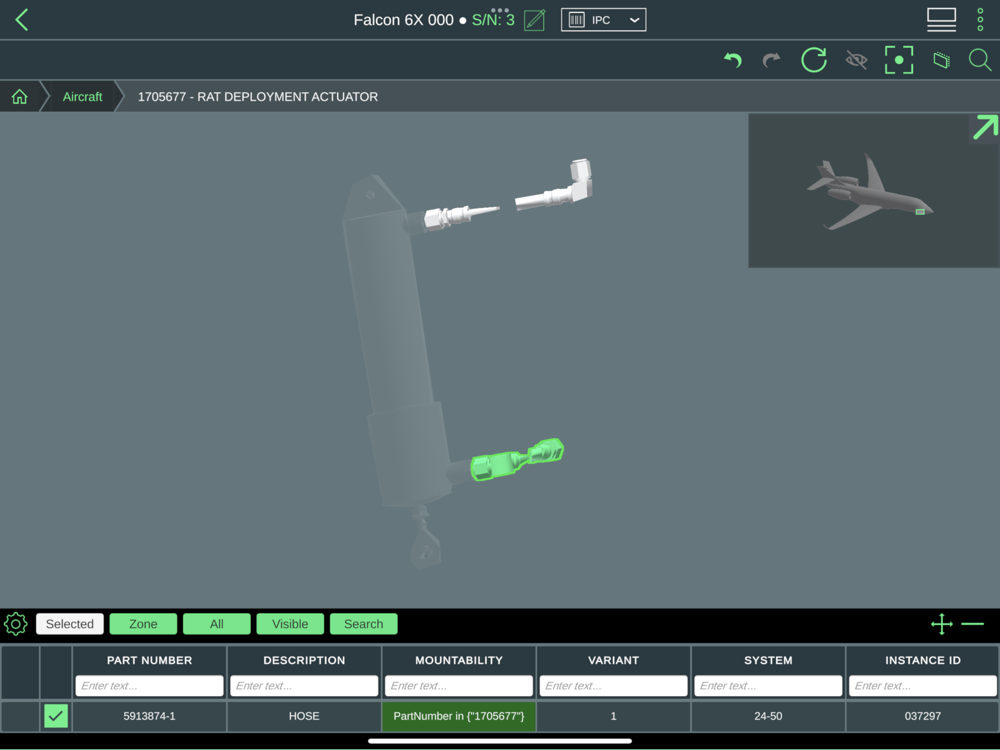1000x750 pixels.
Task: Click the Falcon 6X 000 title
Action: (x=404, y=20)
